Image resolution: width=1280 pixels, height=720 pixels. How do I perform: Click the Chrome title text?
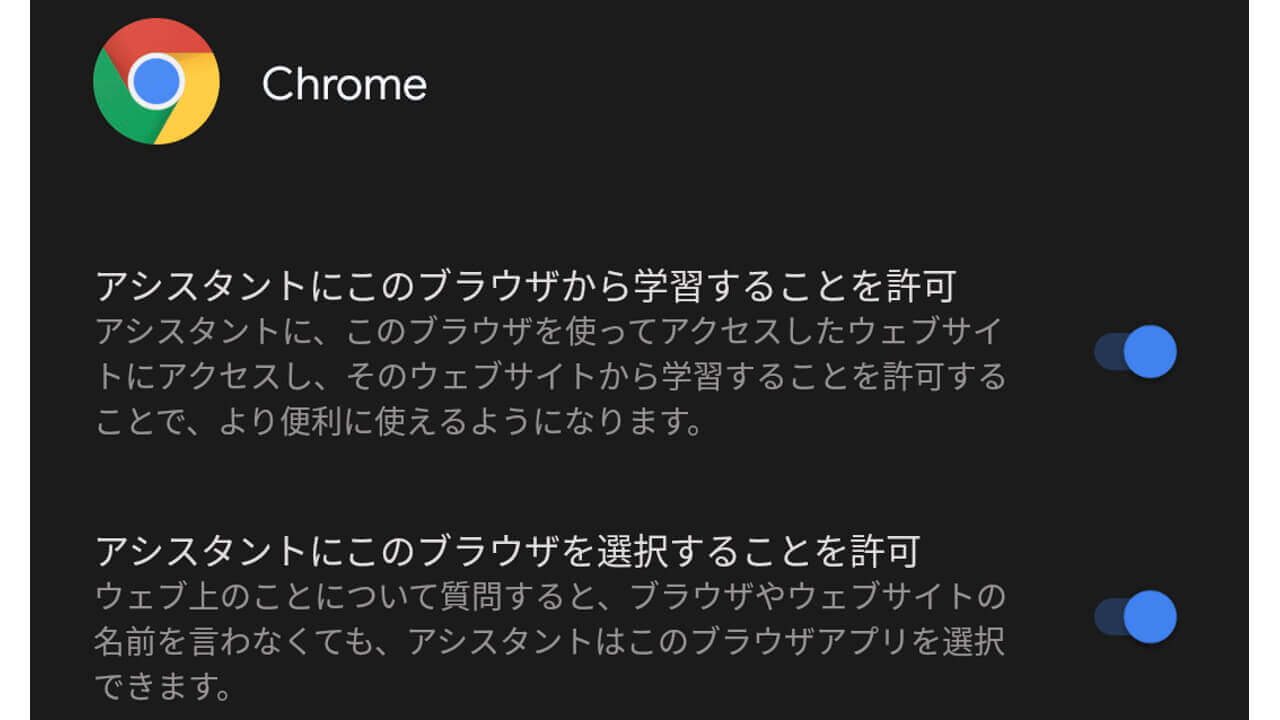click(343, 84)
